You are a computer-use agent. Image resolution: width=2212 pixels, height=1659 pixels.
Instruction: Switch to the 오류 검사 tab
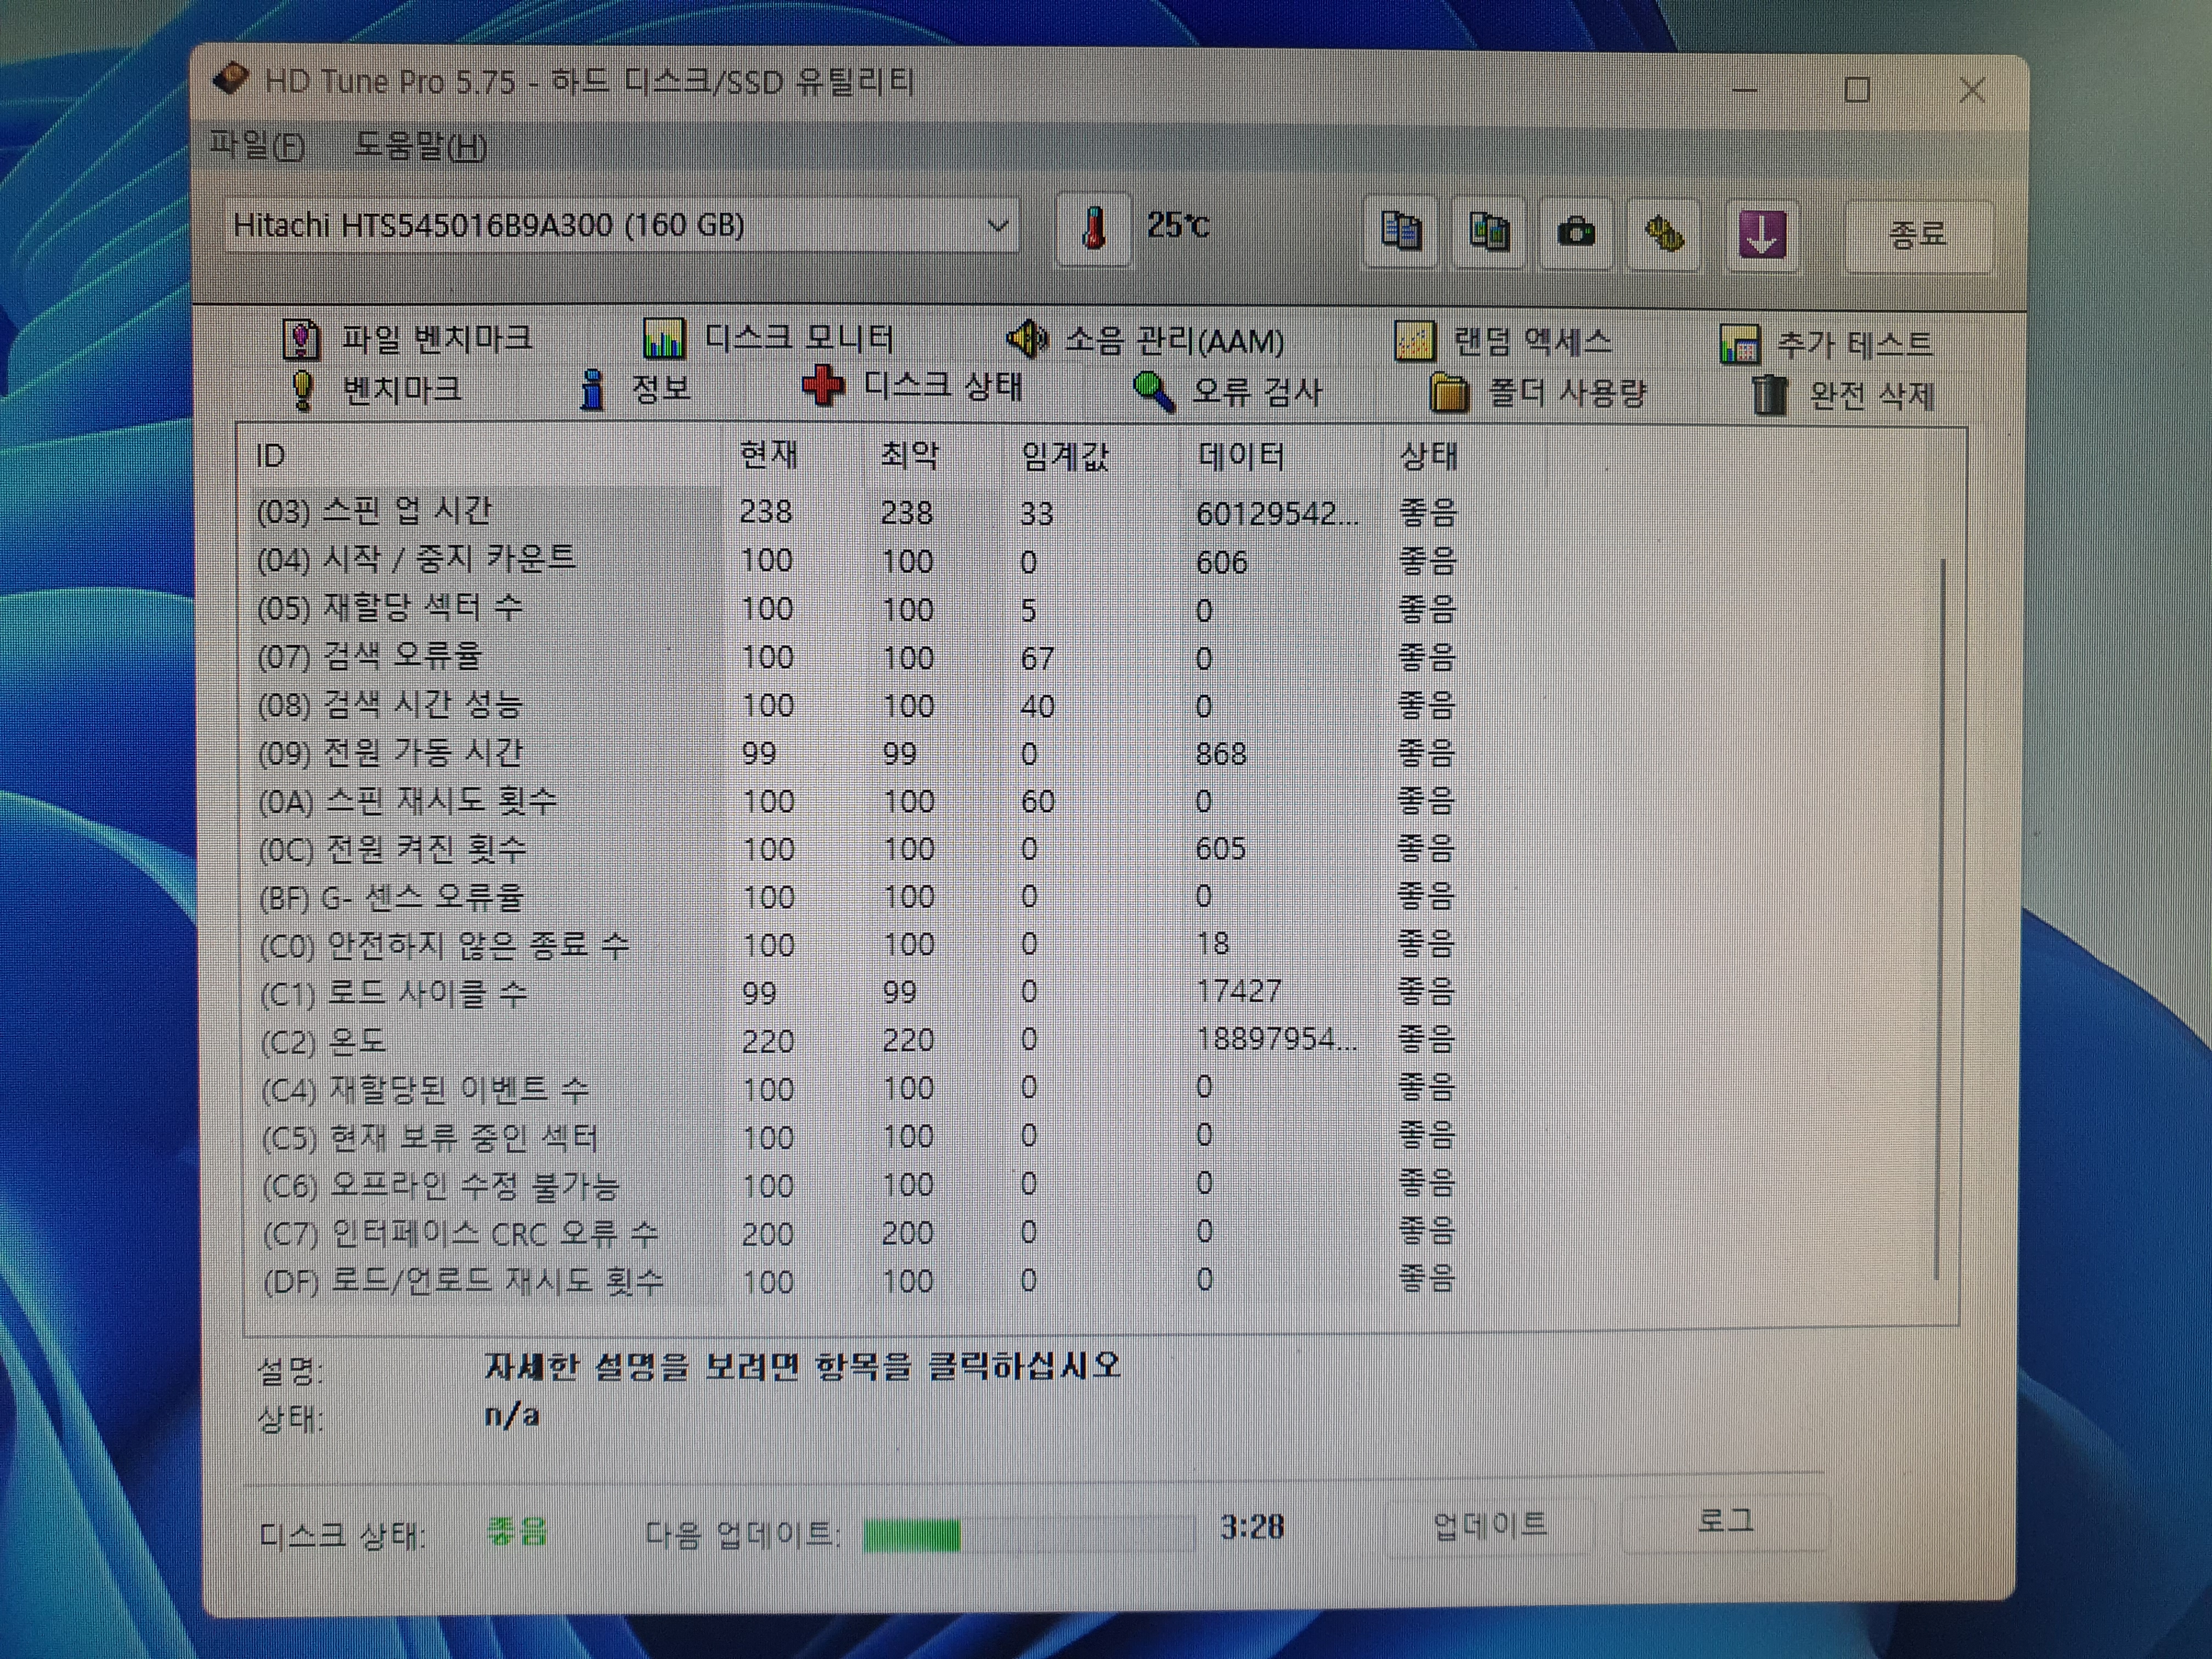[1228, 392]
